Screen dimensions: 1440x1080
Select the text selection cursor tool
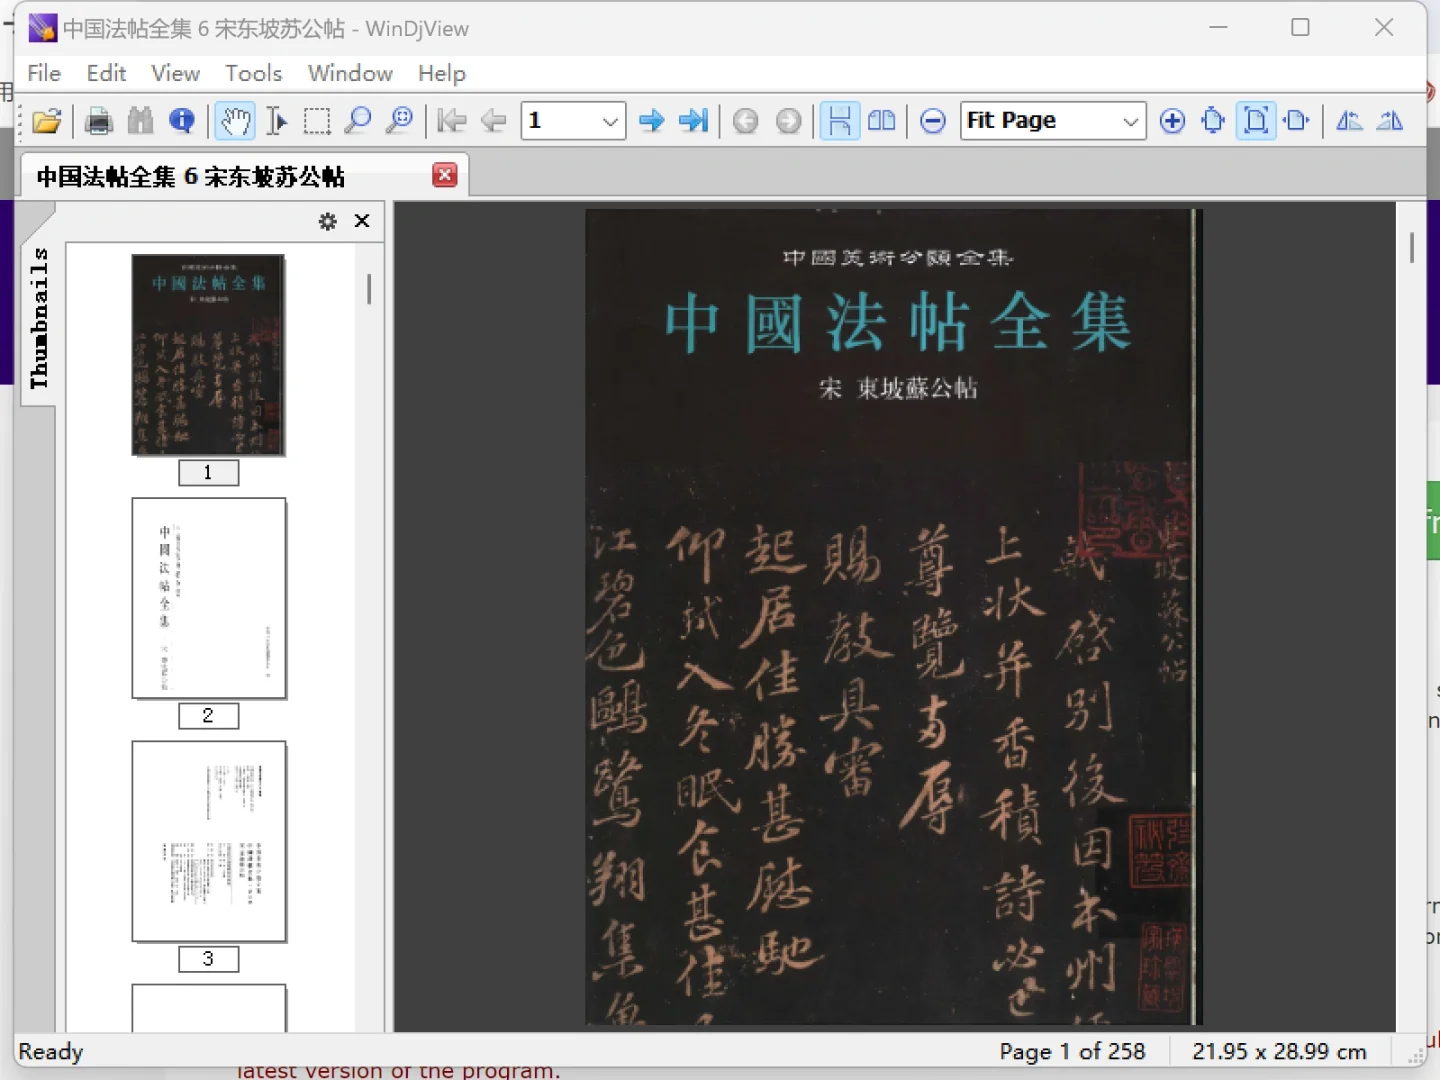click(277, 121)
